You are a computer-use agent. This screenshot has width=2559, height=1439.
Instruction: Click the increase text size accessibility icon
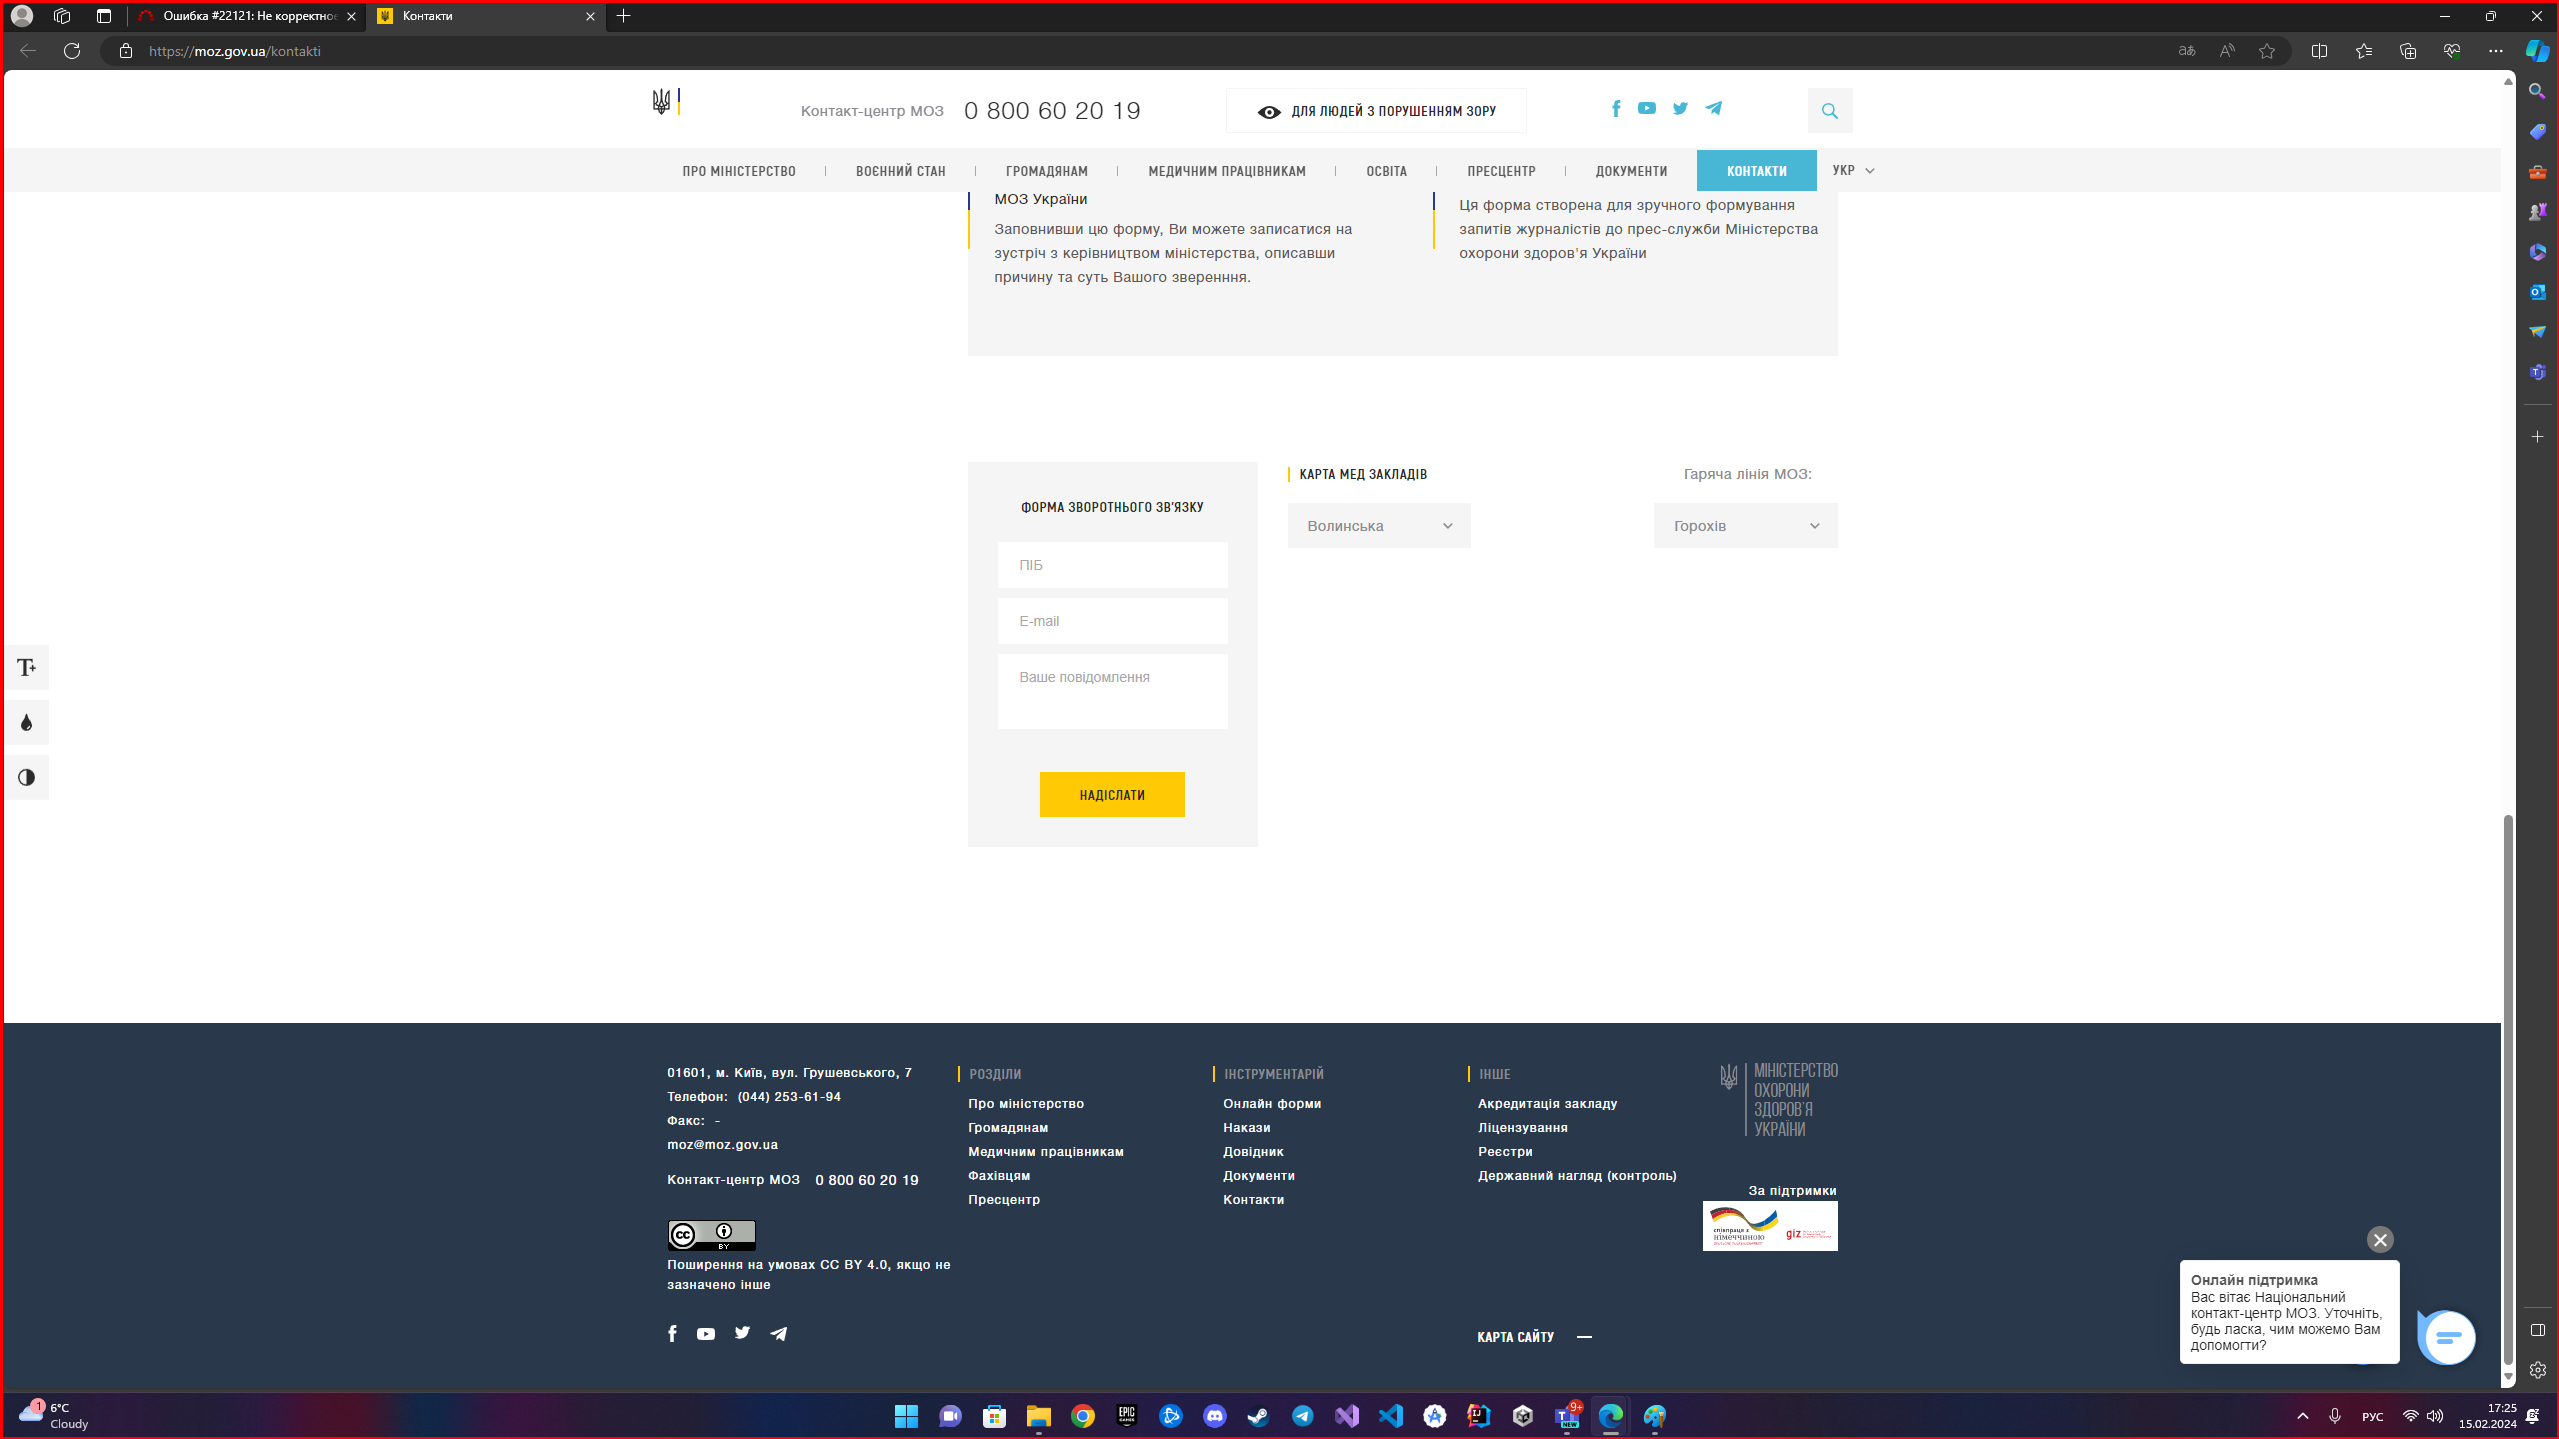coord(27,667)
